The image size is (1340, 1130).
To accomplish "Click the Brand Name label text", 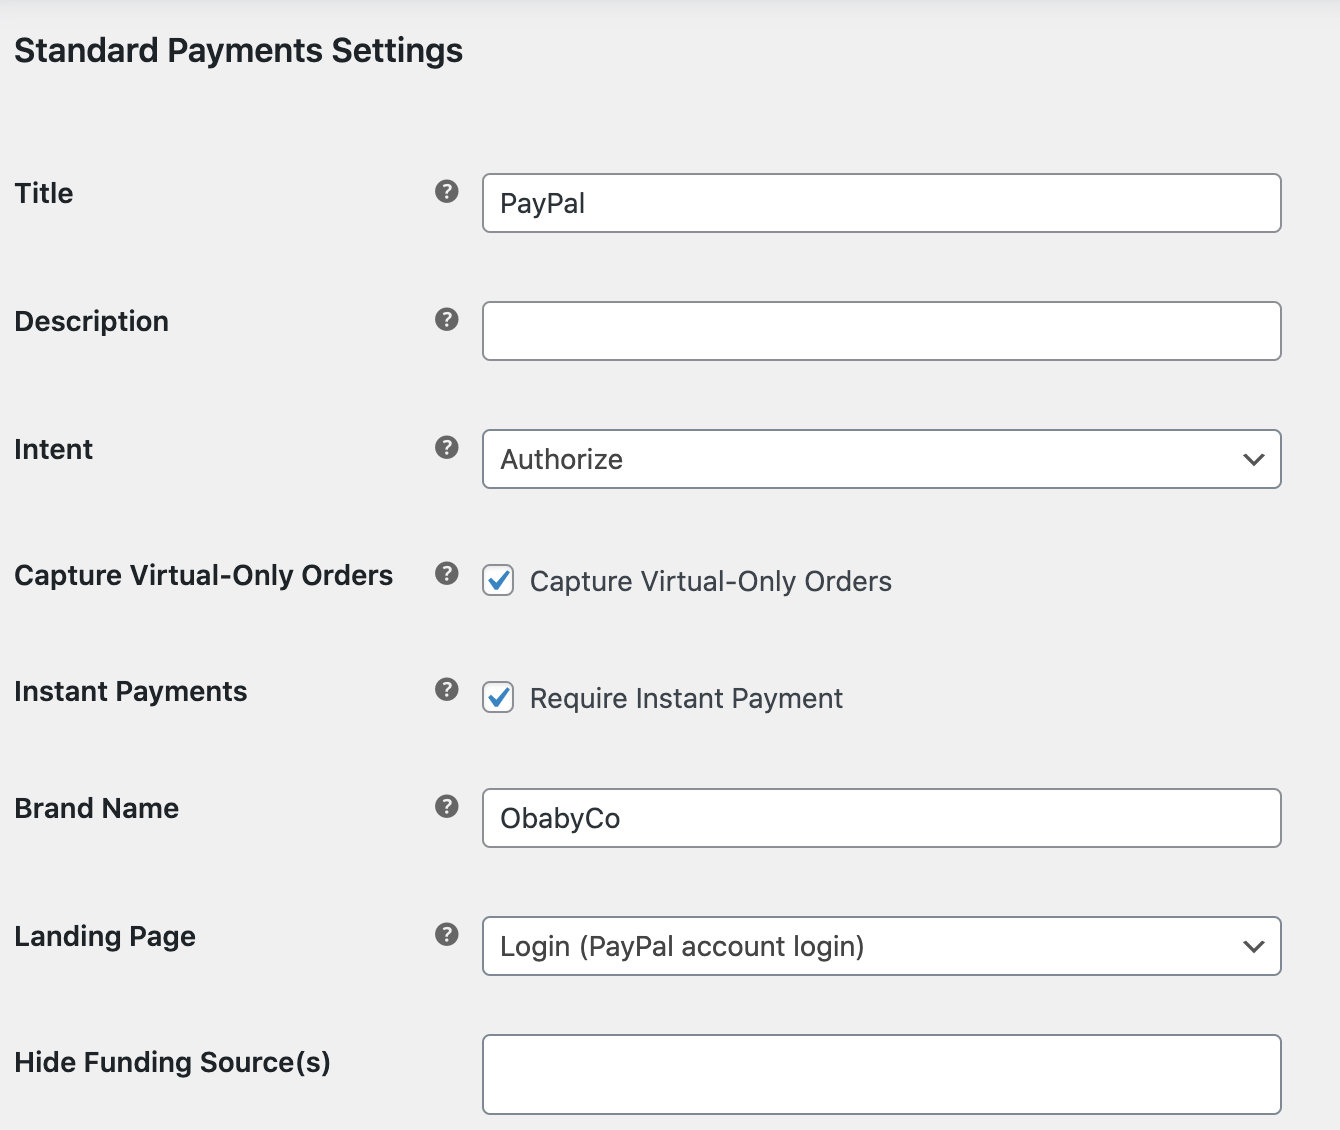I will click(x=96, y=808).
